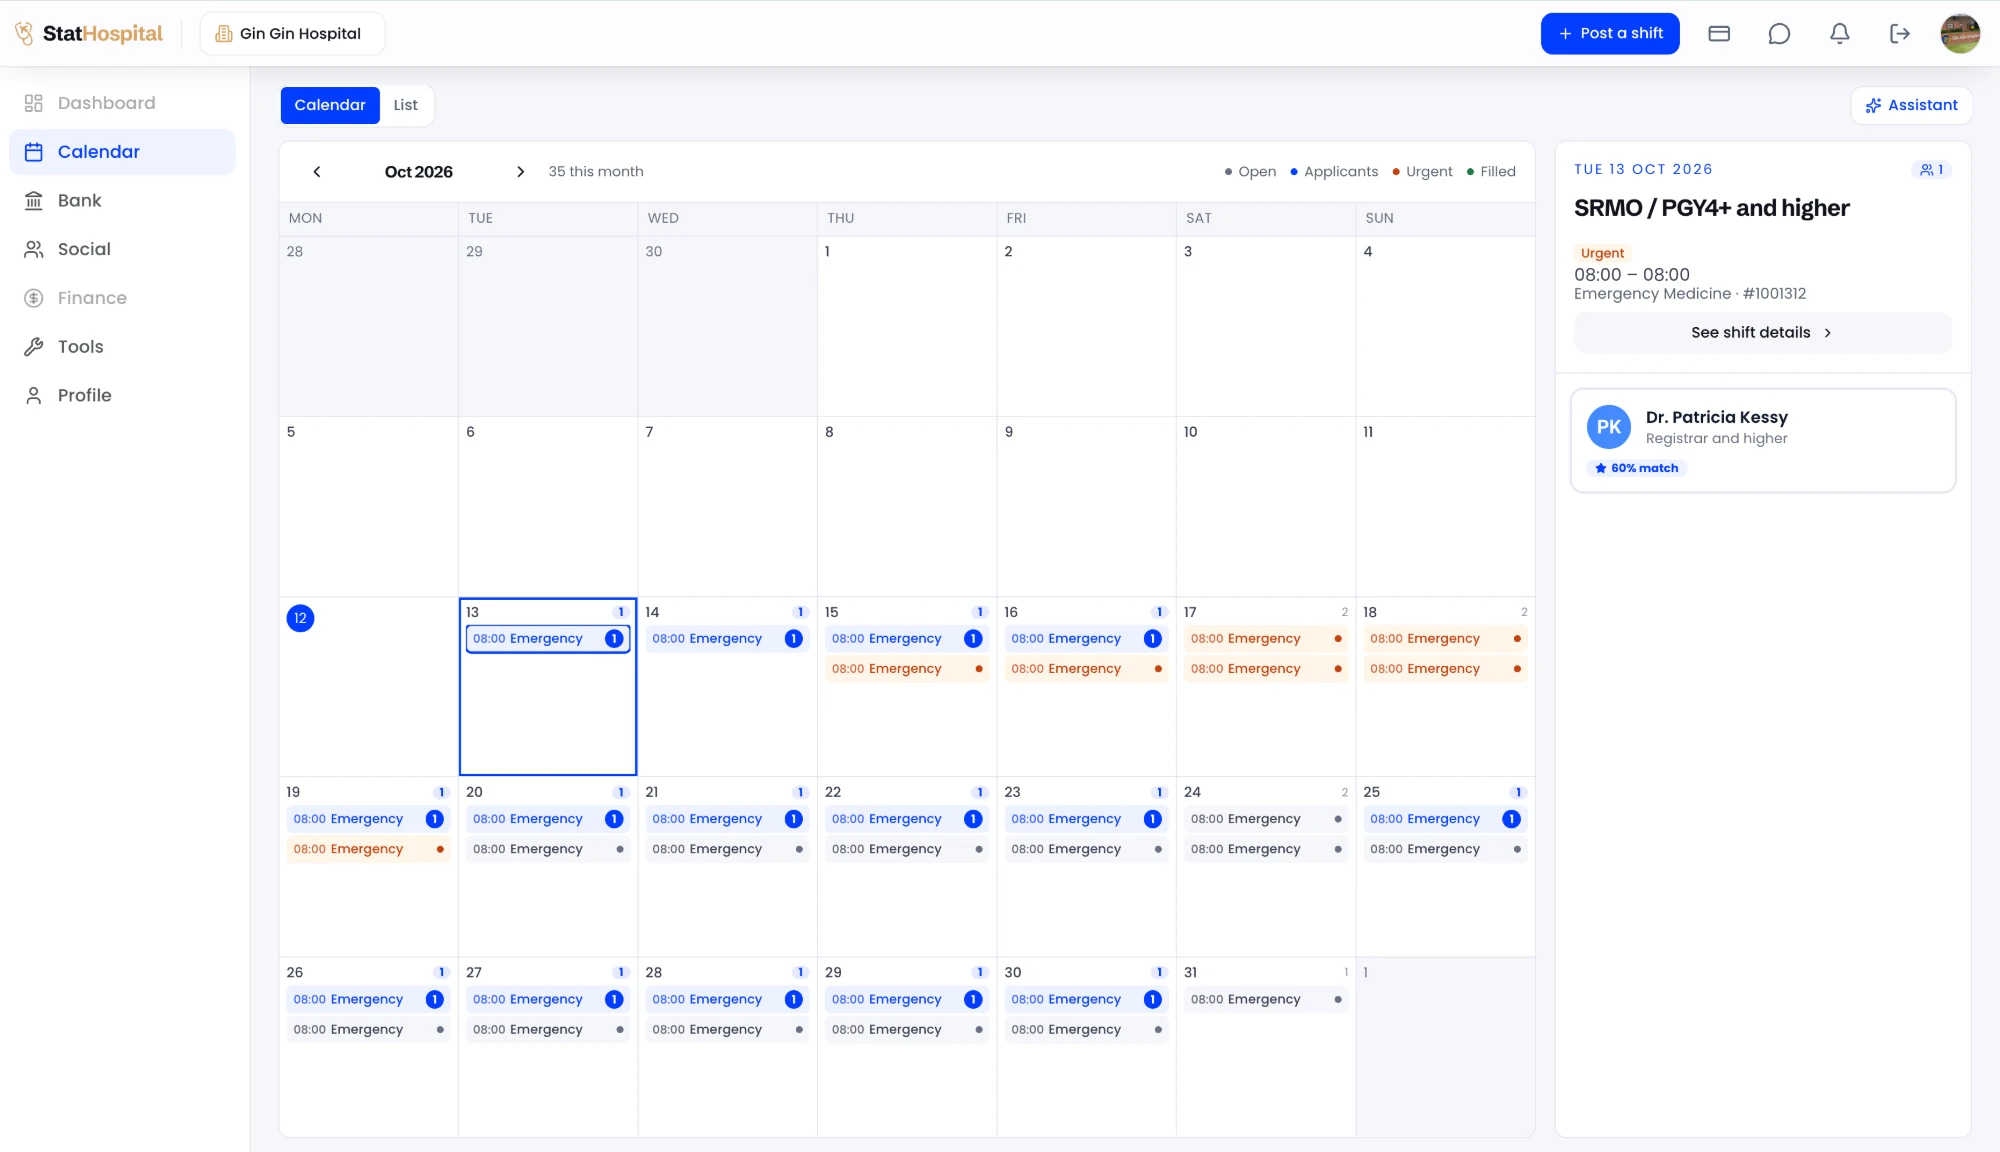
Task: Open the urgent Emergency shift on Oct 15
Action: [x=907, y=669]
